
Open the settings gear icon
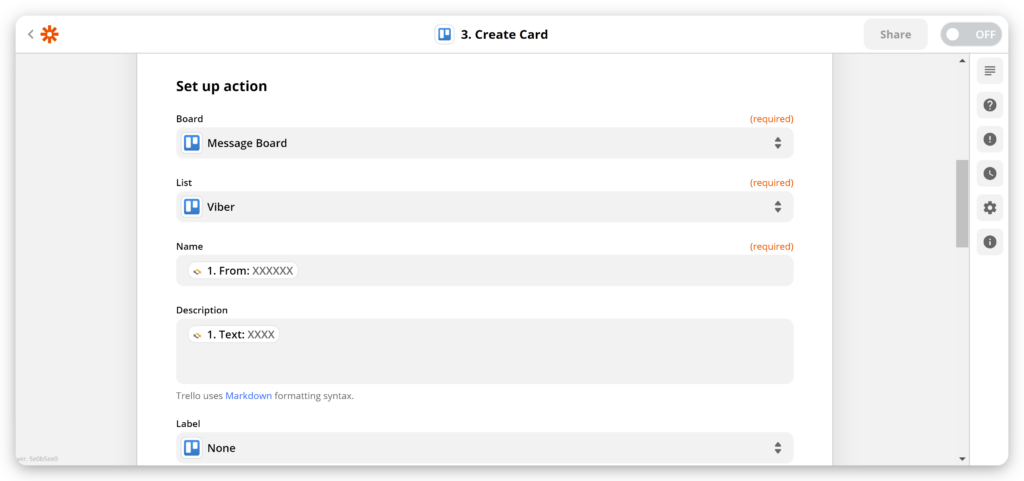989,207
